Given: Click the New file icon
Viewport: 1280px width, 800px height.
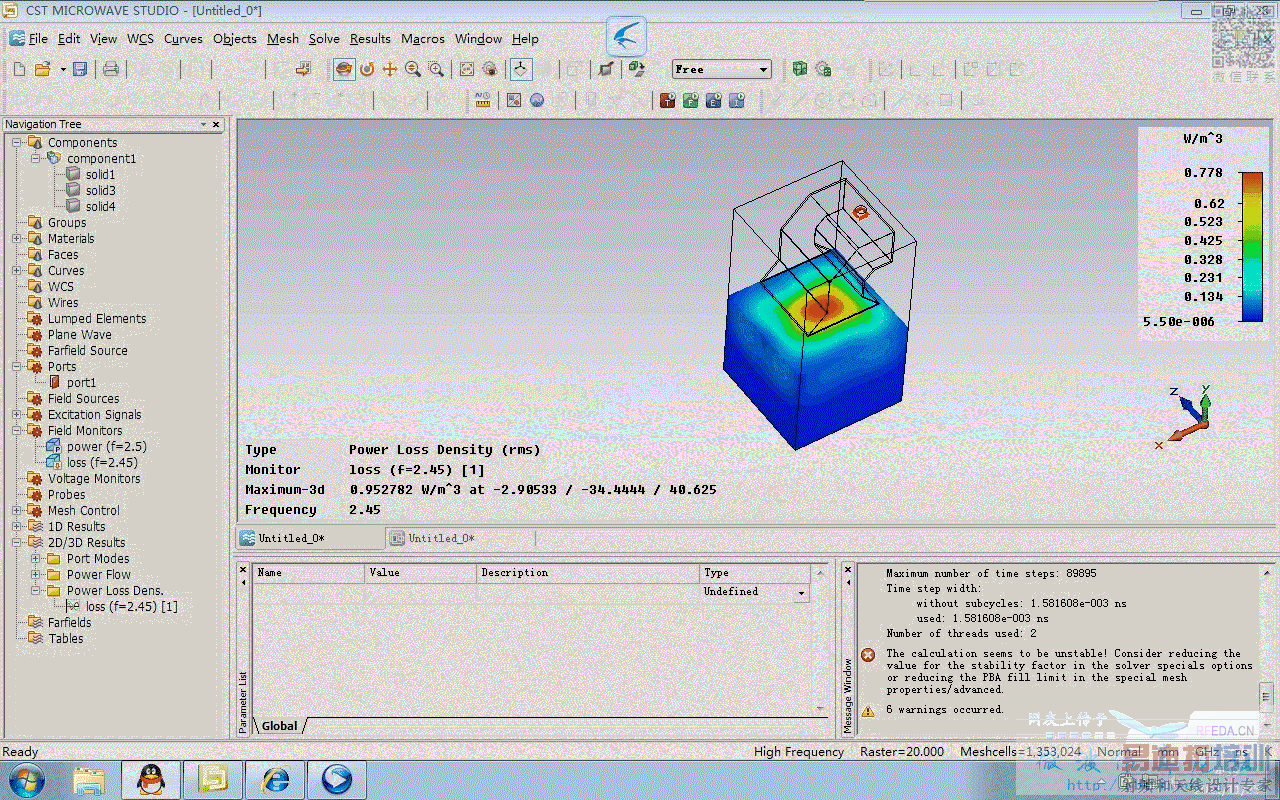Looking at the screenshot, I should pyautogui.click(x=19, y=69).
